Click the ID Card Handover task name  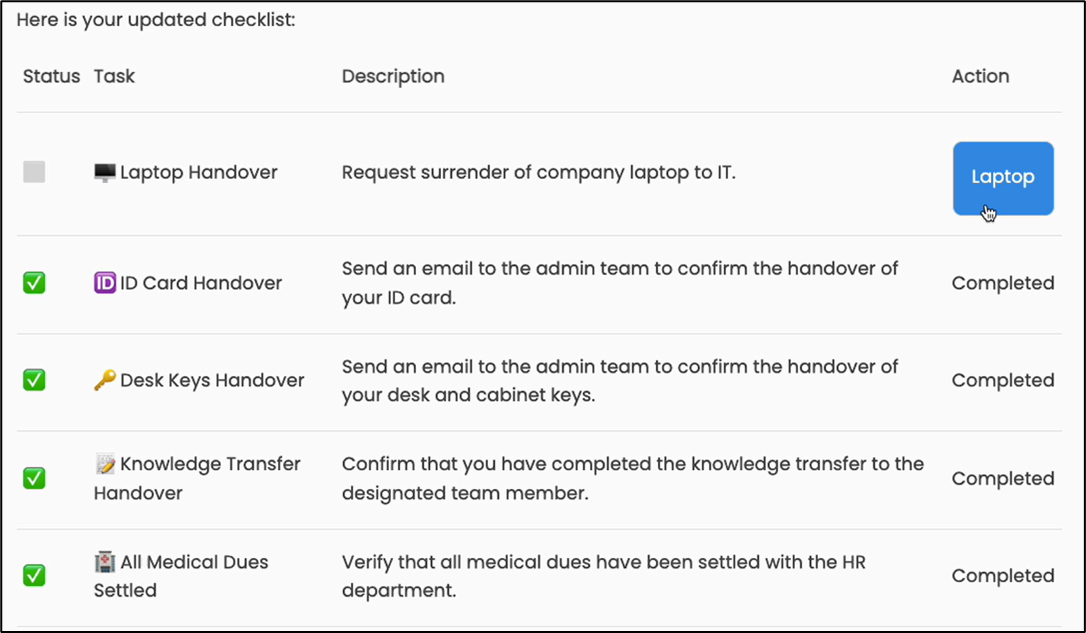[x=201, y=283]
